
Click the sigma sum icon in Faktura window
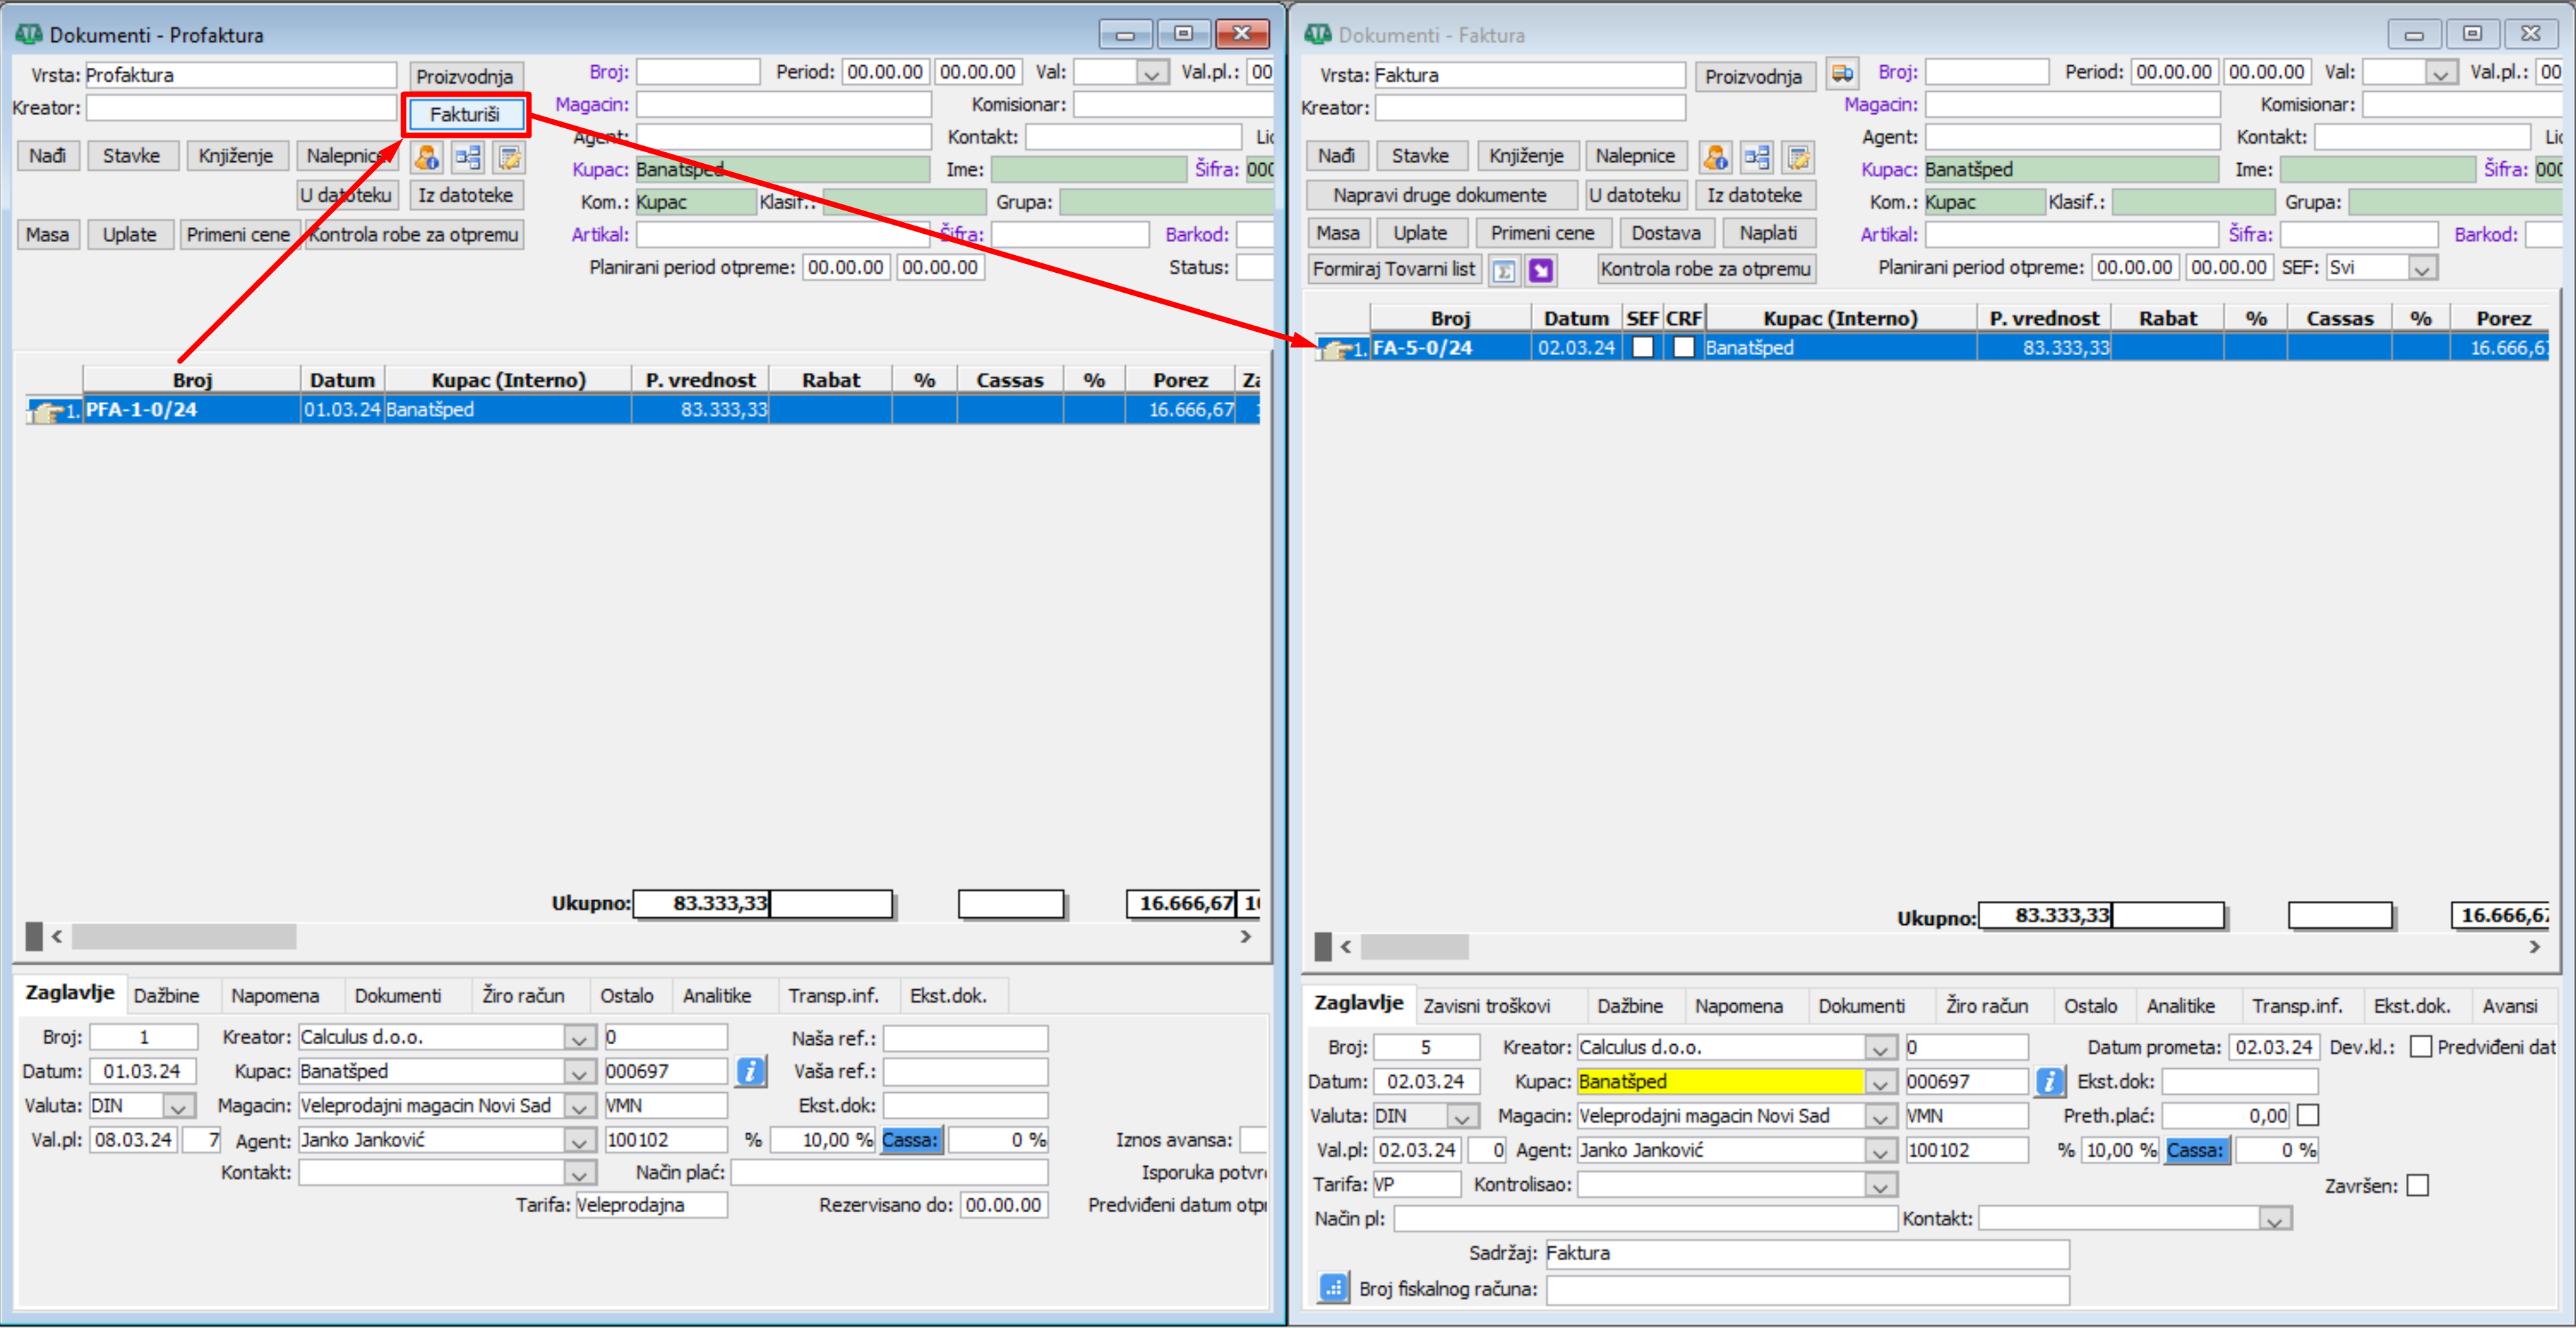click(x=1504, y=270)
